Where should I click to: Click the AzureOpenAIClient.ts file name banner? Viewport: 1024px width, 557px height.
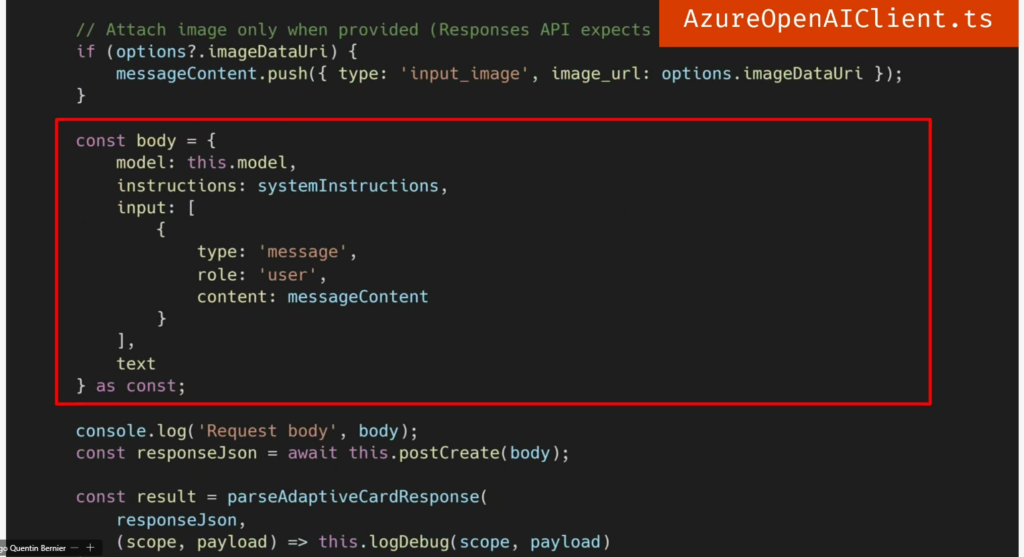coord(838,21)
